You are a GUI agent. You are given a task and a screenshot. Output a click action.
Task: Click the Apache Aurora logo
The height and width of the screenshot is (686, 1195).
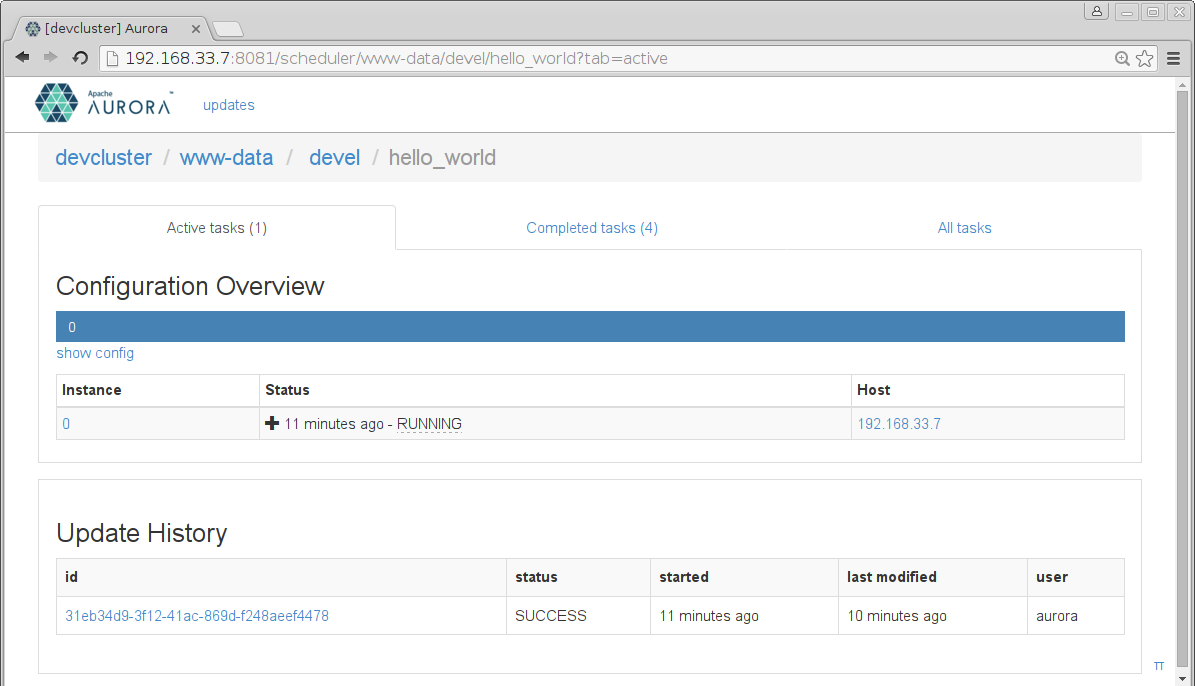pos(103,103)
